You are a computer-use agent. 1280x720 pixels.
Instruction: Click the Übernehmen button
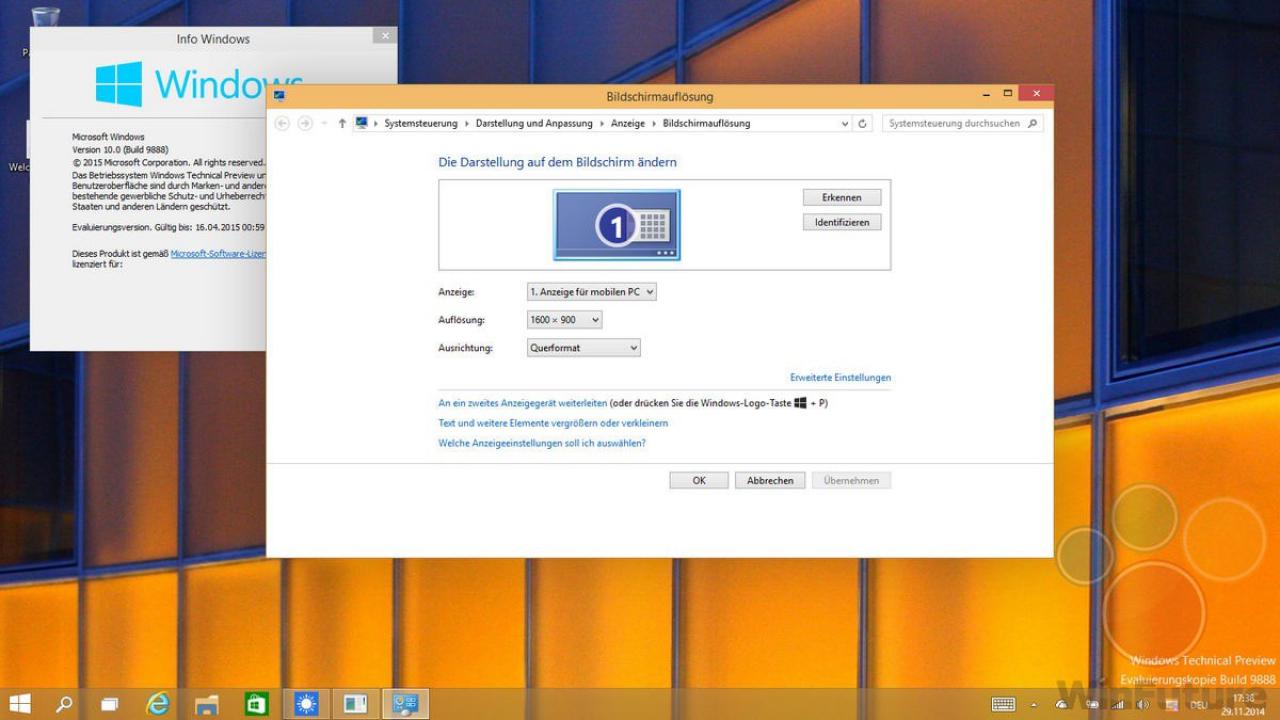click(x=851, y=481)
